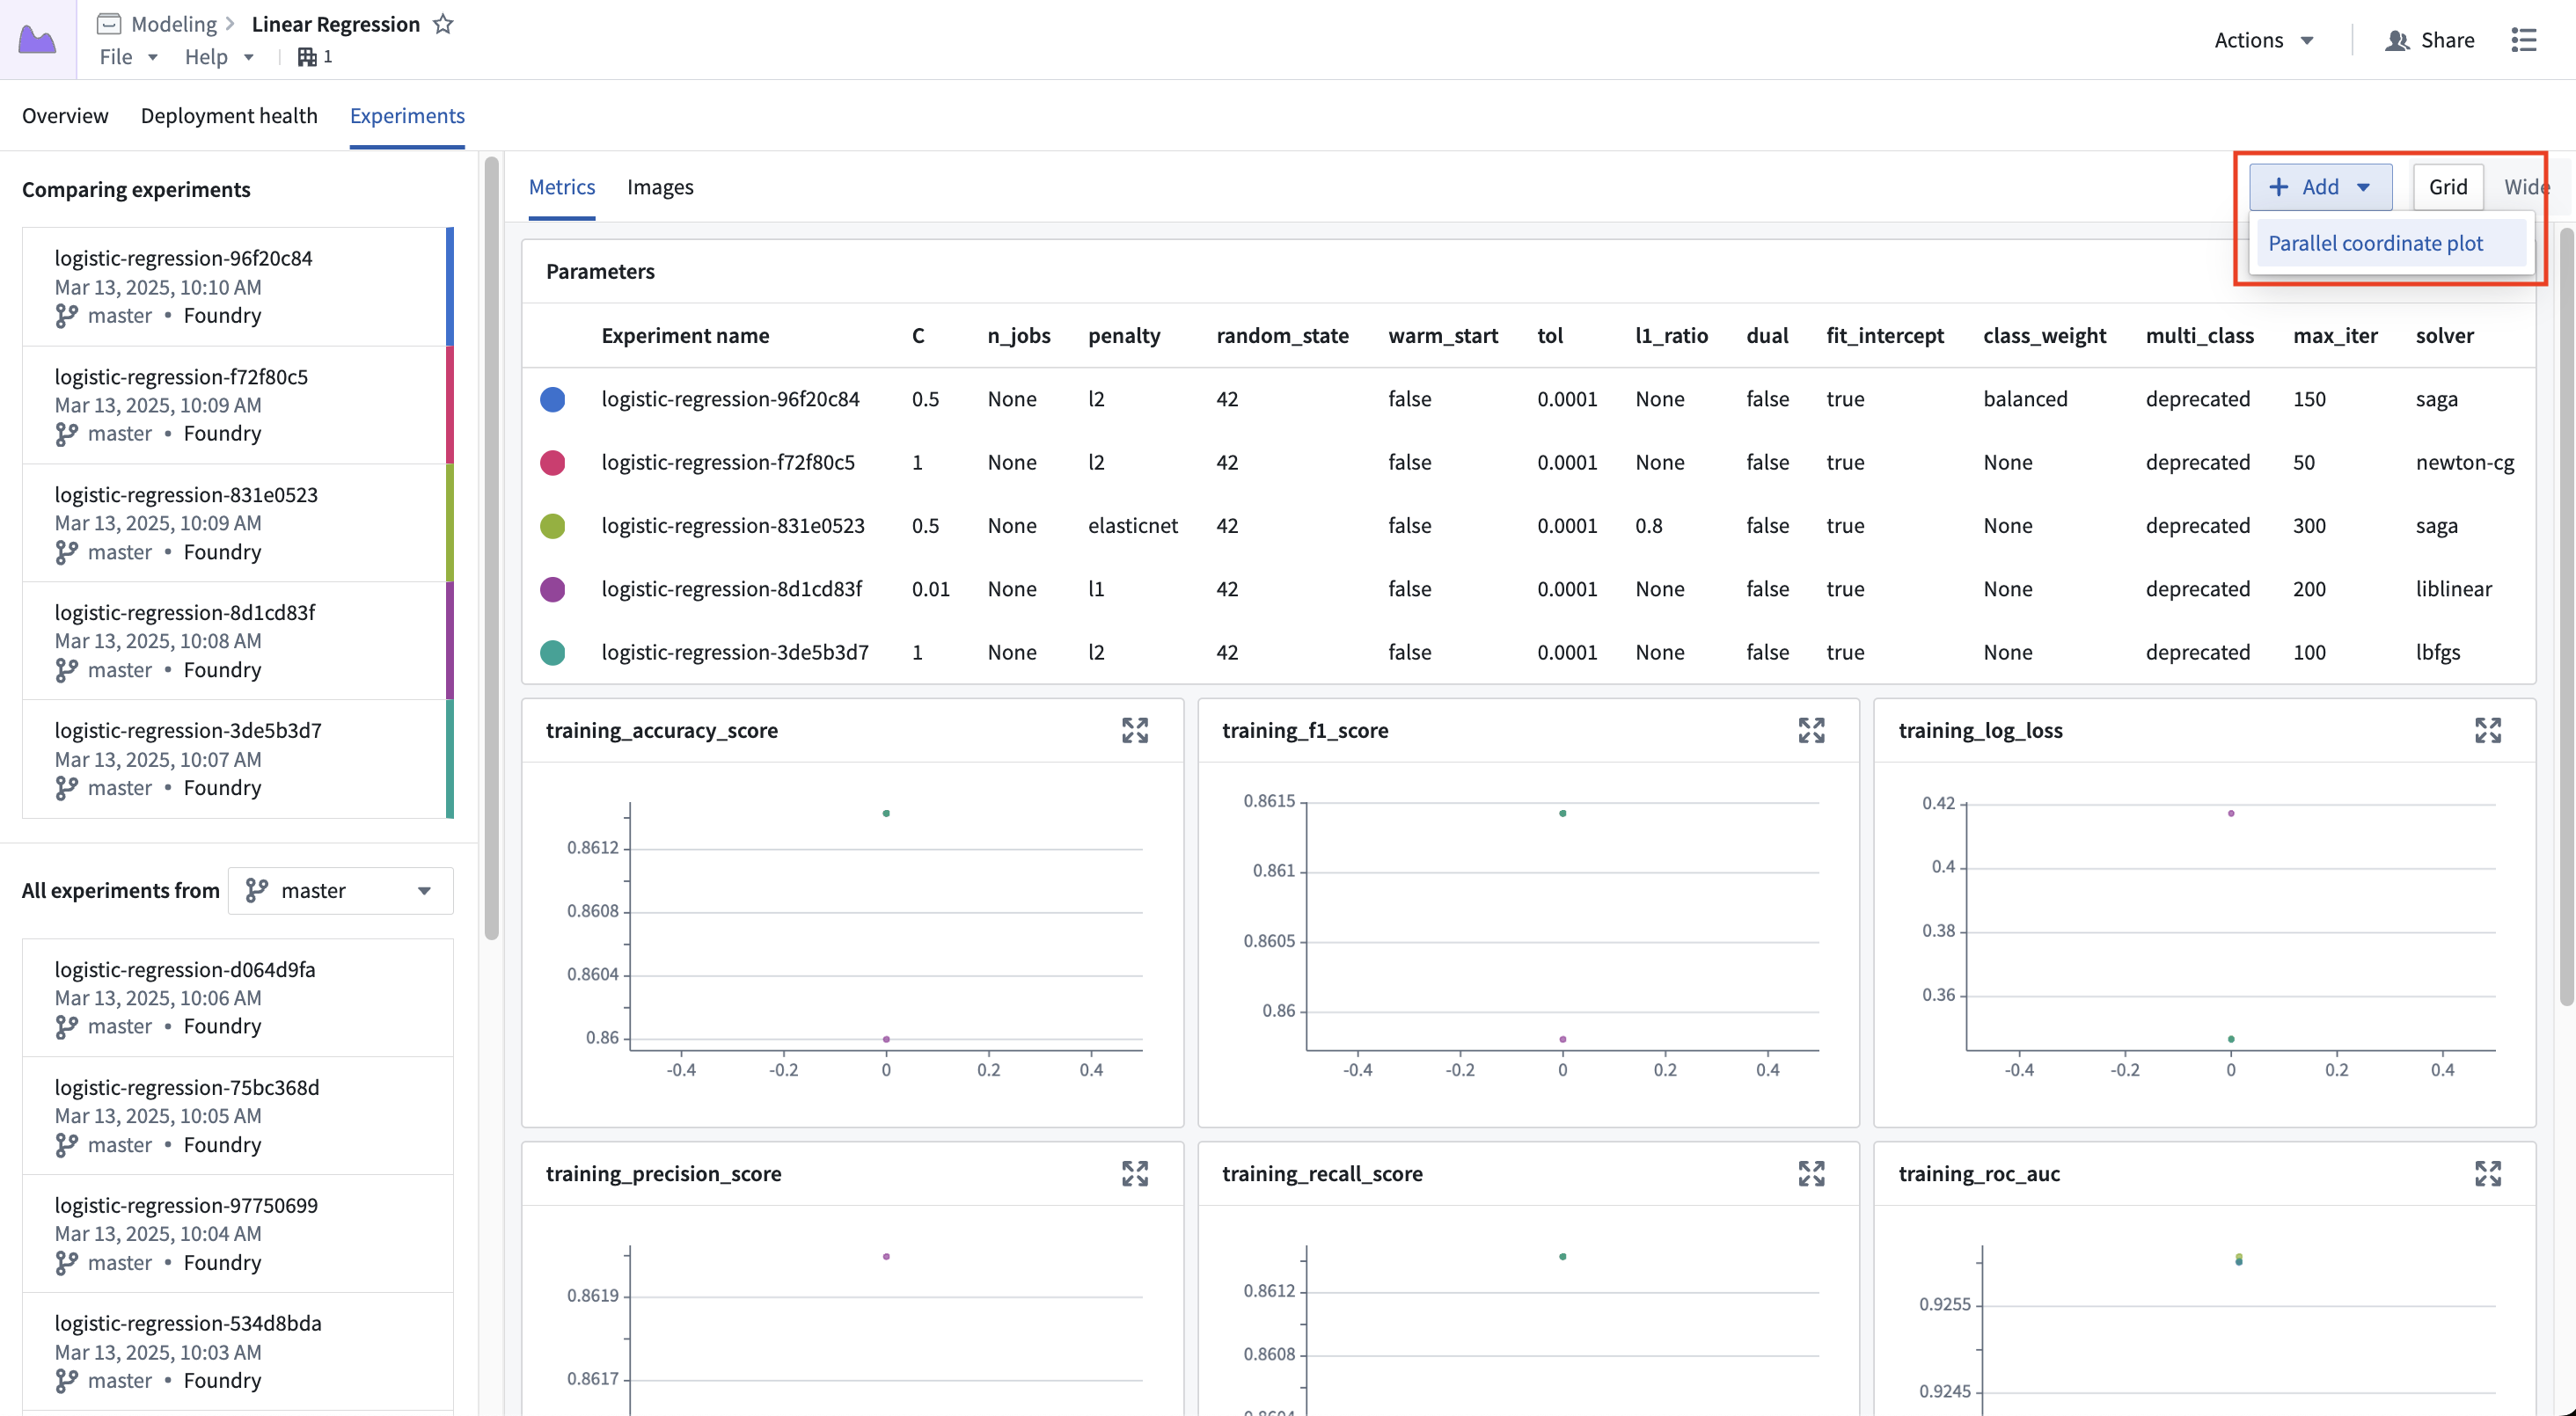Go to the Overview tab
This screenshot has width=2576, height=1416.
65,116
